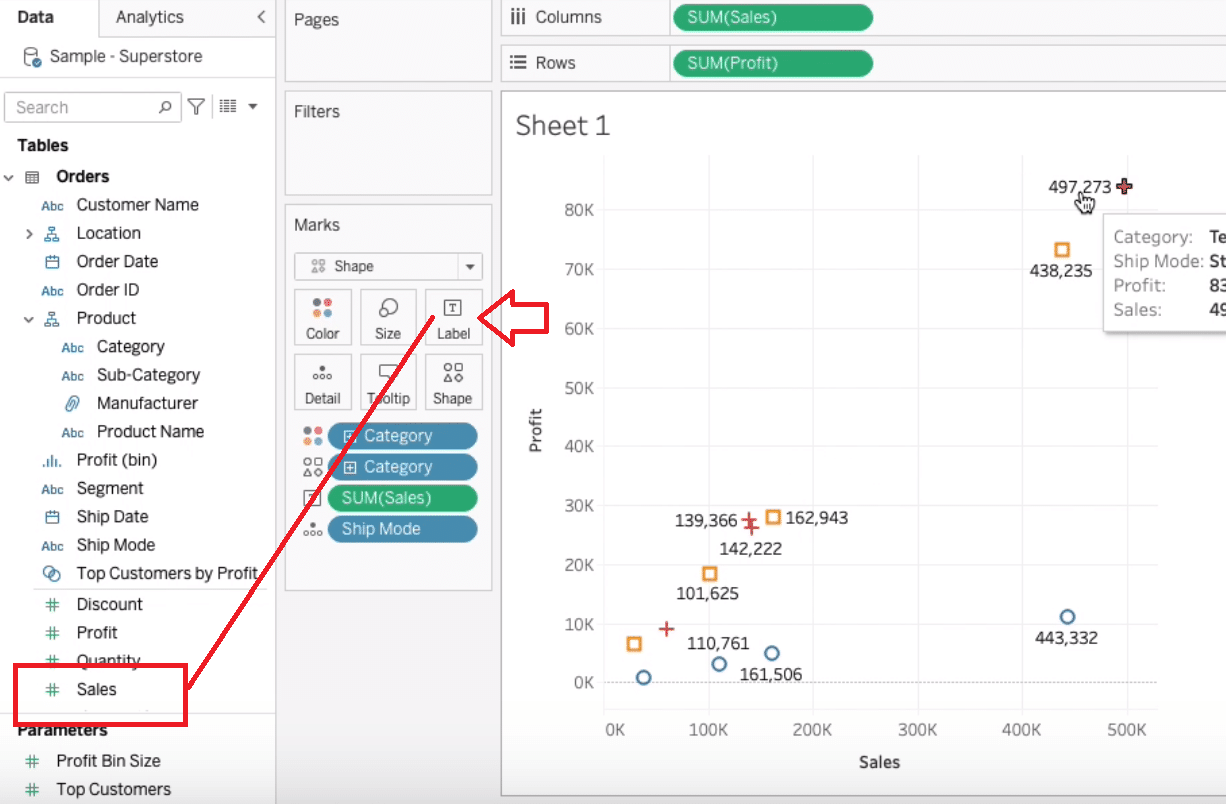Screen dimensions: 1226x804
Task: Click the Sales axis title
Action: pyautogui.click(x=879, y=762)
